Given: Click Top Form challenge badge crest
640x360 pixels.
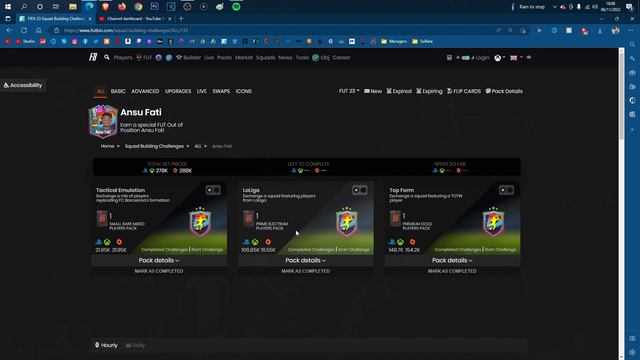Looking at the screenshot, I should point(493,222).
